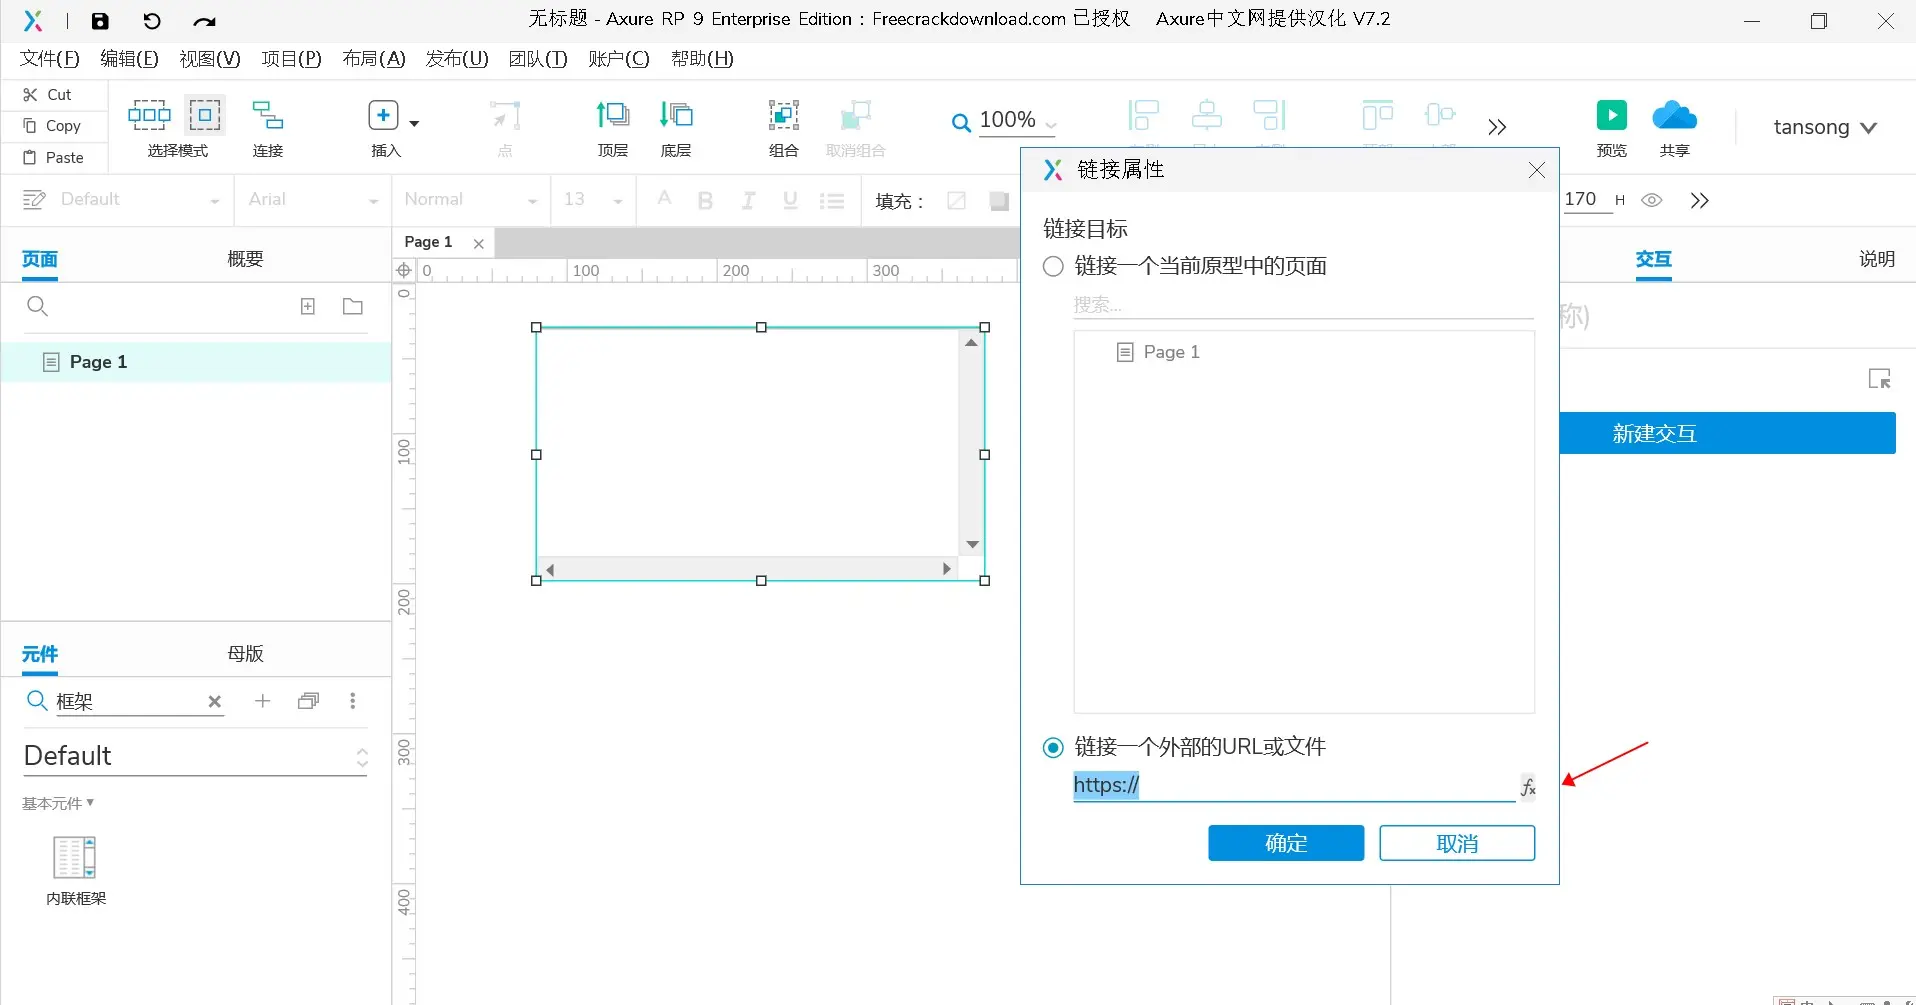1916x1005 pixels.
Task: Open the 发布(U) menu
Action: (457, 59)
